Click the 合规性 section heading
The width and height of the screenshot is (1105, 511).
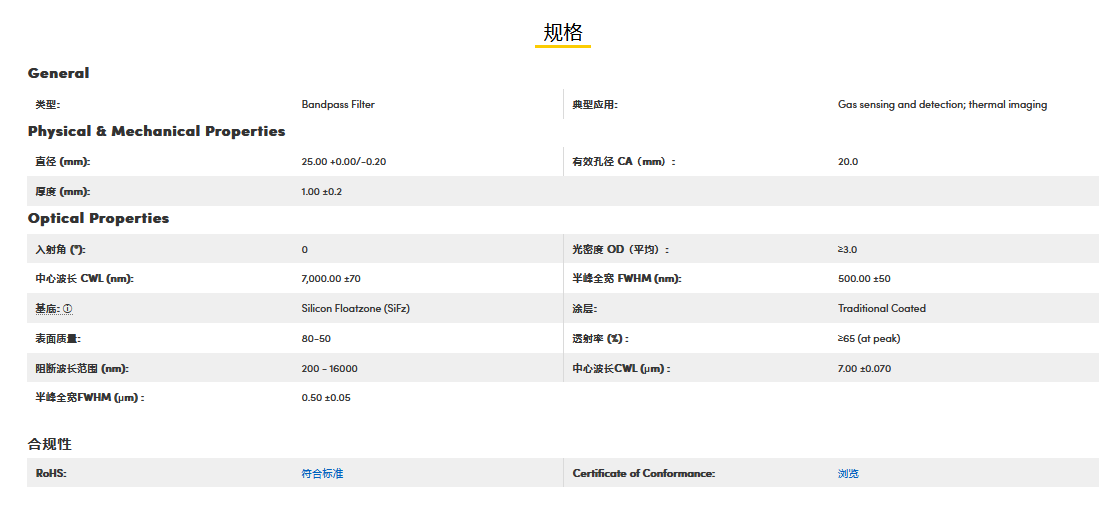click(49, 444)
